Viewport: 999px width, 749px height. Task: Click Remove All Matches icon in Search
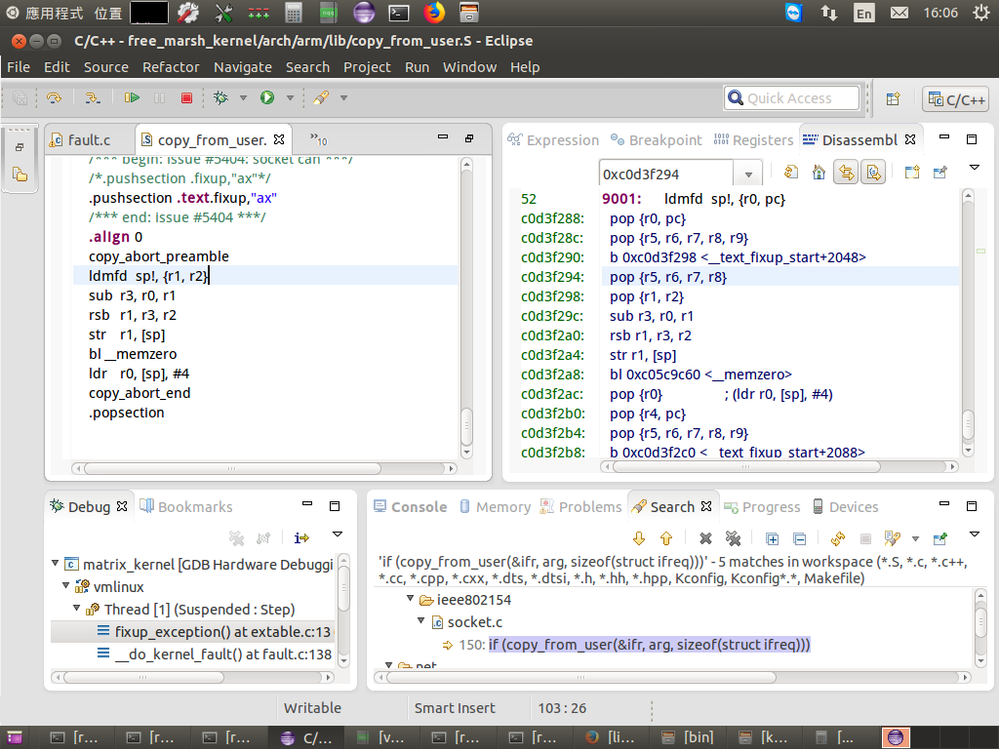tap(733, 539)
